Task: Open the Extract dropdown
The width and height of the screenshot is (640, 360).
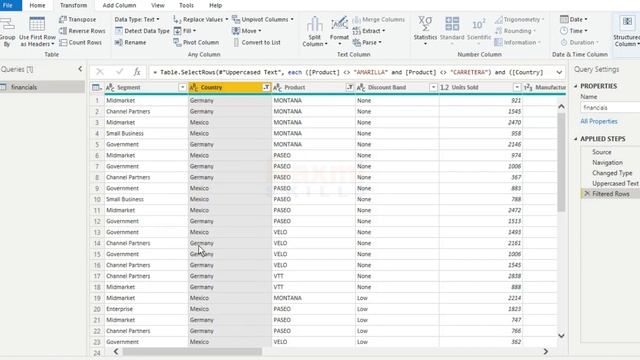Action: [369, 31]
